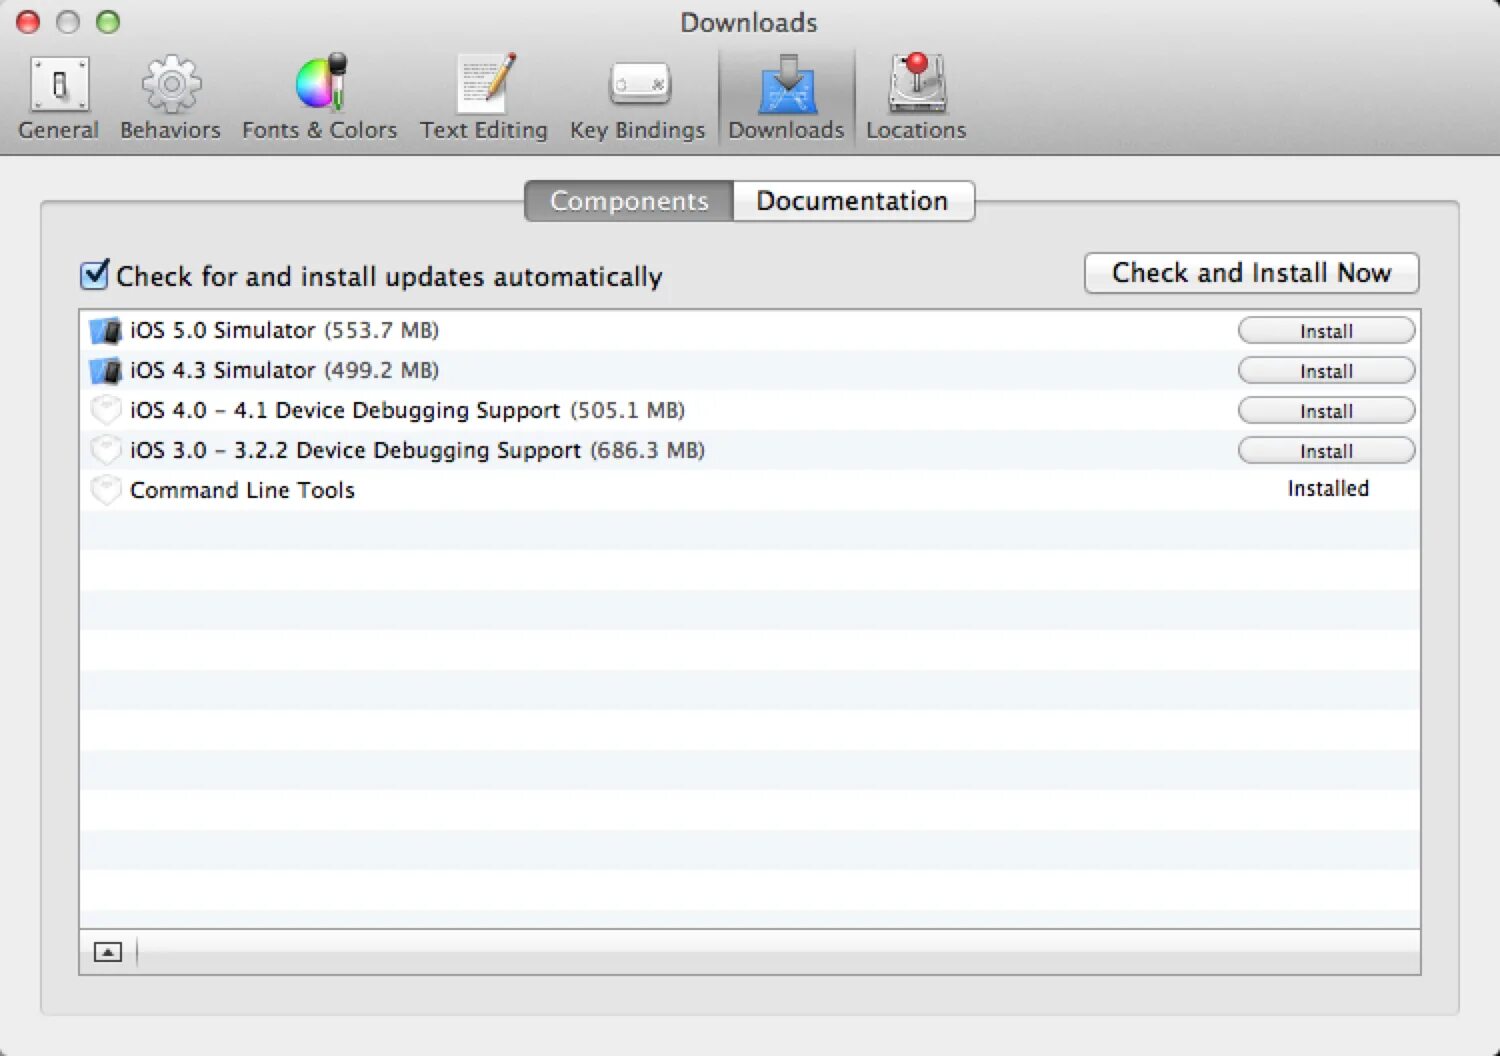The image size is (1500, 1056).
Task: Select iOS 3.0 – 3.2.2 Device Debugging Support text
Action: click(417, 451)
